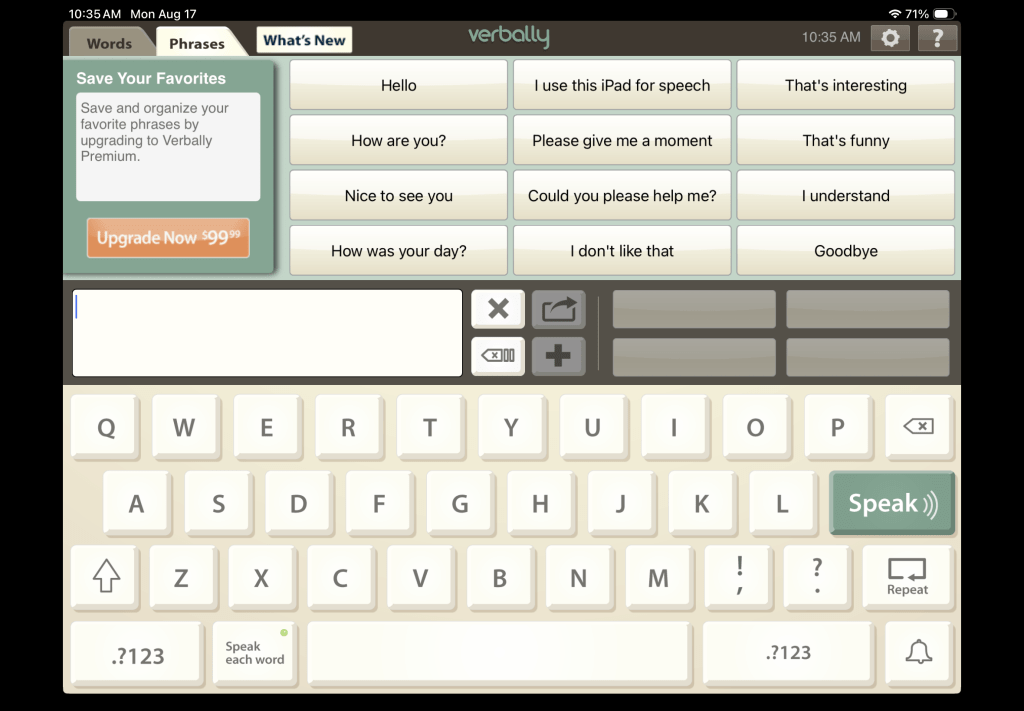Tap the R key
Viewport: 1024px width, 711px height.
pos(348,426)
